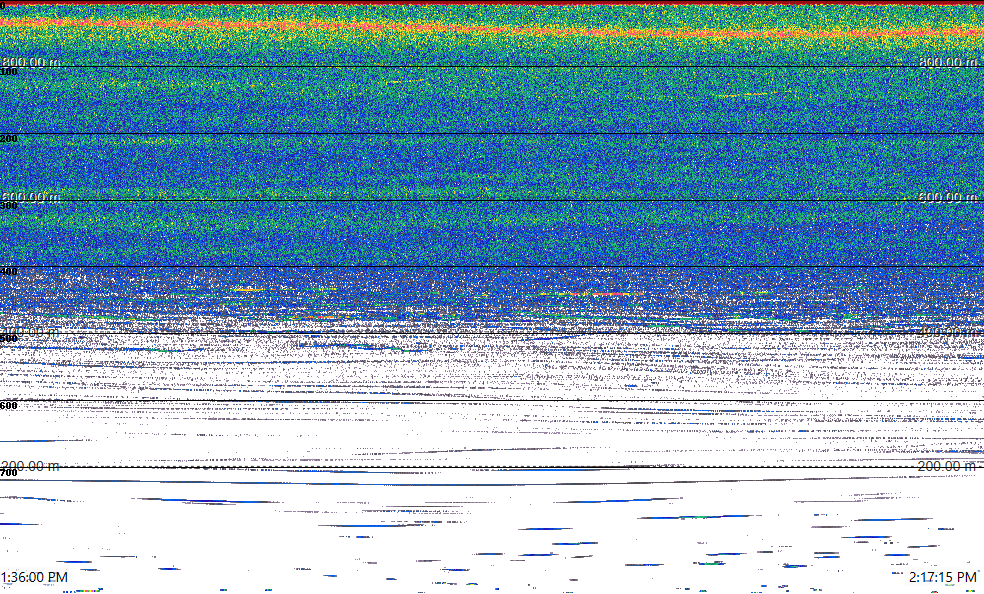The image size is (984, 594).
Task: Select the bold 200 range marker label
Action: [9, 139]
